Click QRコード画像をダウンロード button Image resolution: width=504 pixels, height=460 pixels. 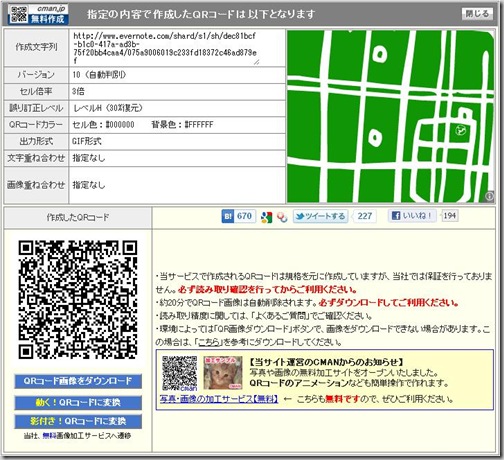(78, 381)
